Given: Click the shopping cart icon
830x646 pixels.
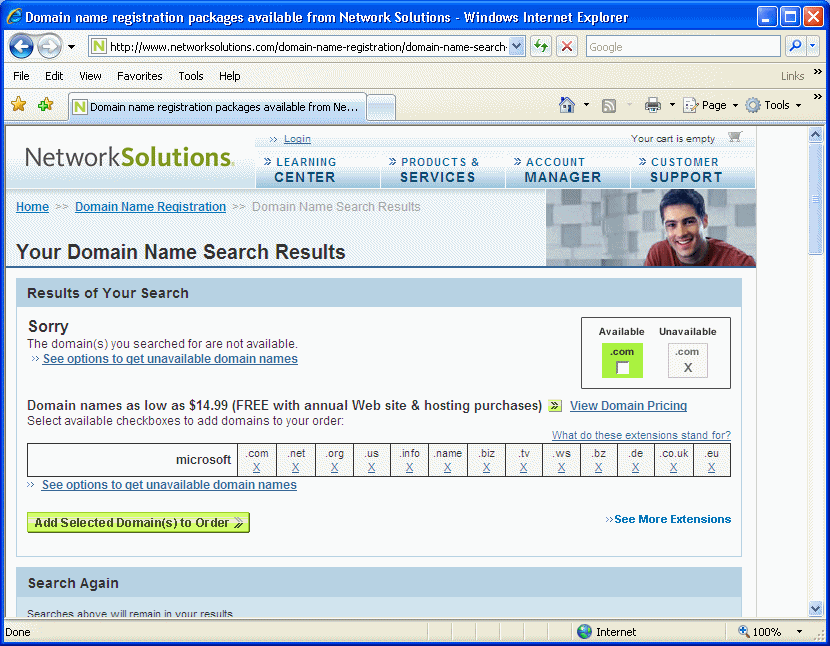Looking at the screenshot, I should (735, 137).
